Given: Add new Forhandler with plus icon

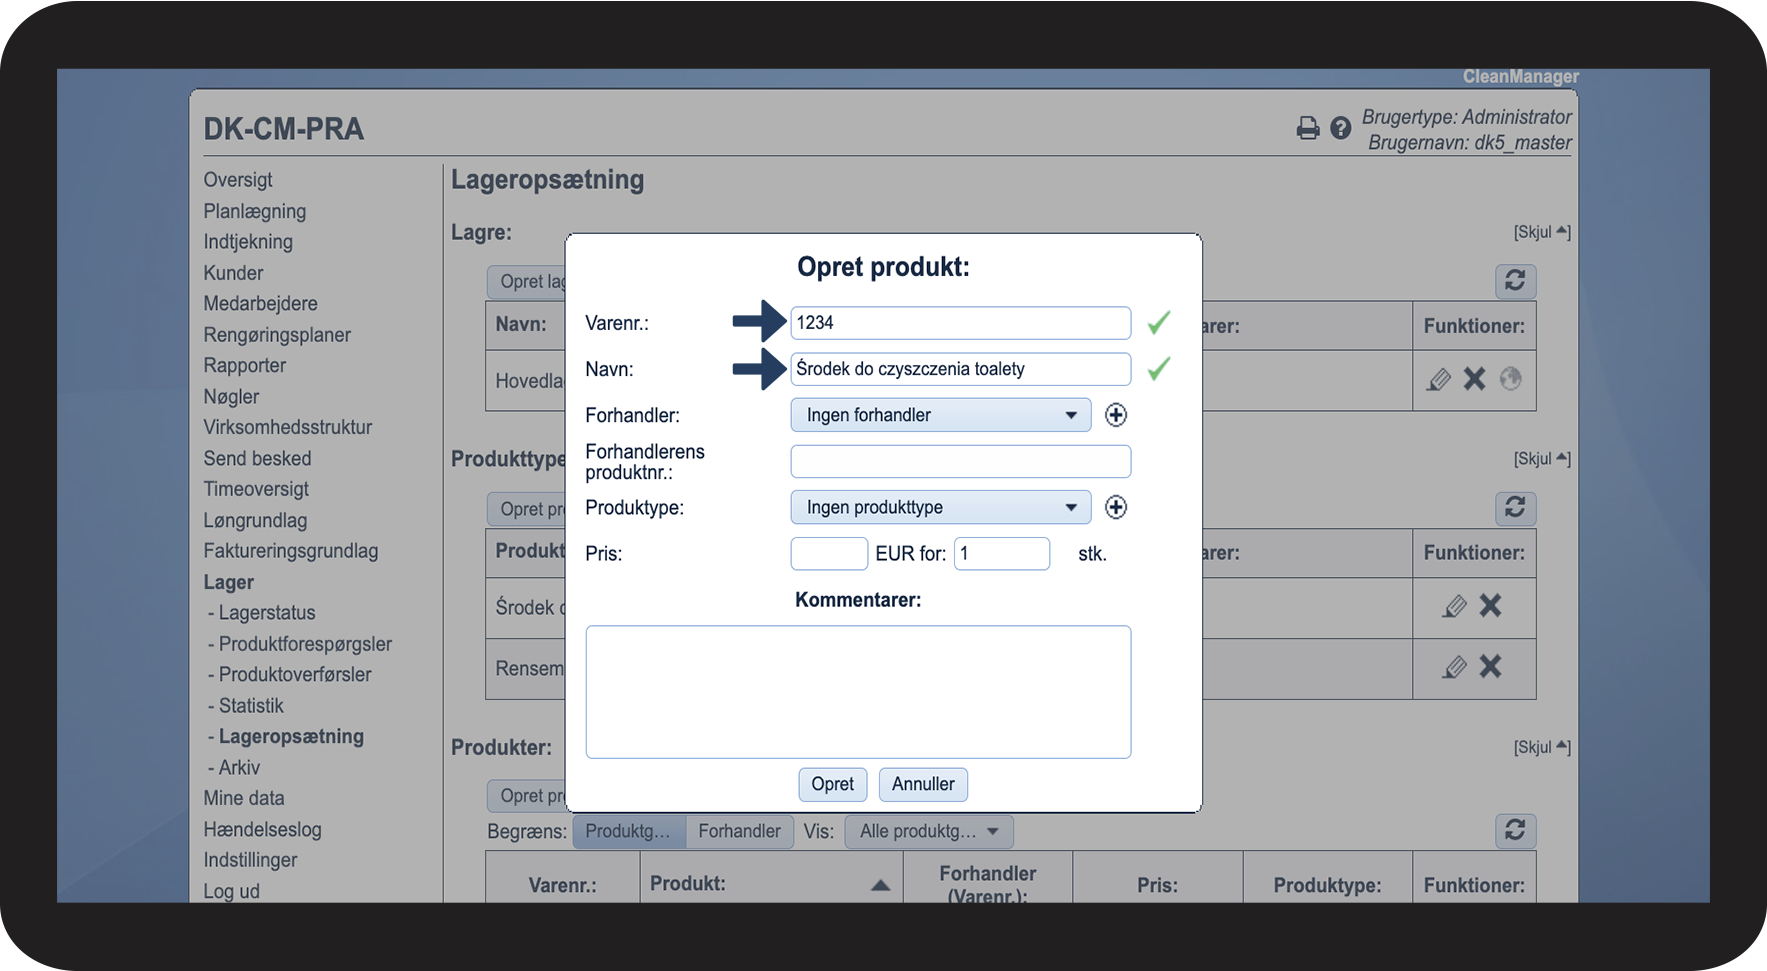Looking at the screenshot, I should (1116, 415).
